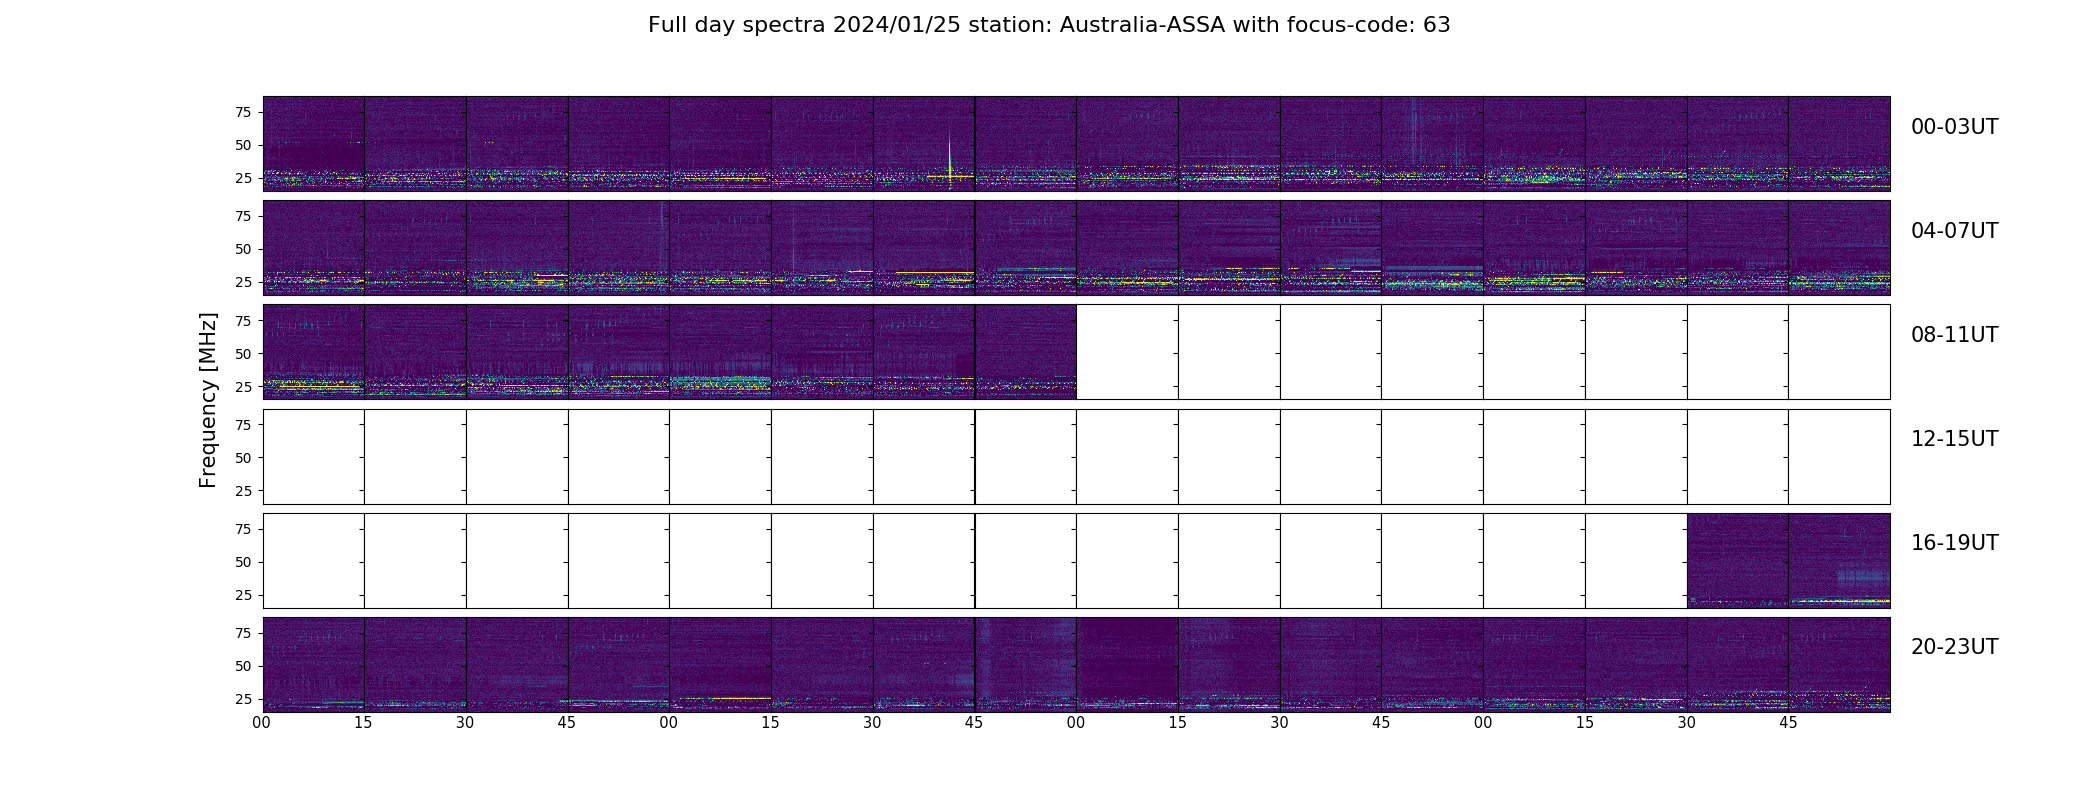2100x800 pixels.
Task: Click the "25" frequency tick of the 20-23UT row
Action: [x=243, y=699]
